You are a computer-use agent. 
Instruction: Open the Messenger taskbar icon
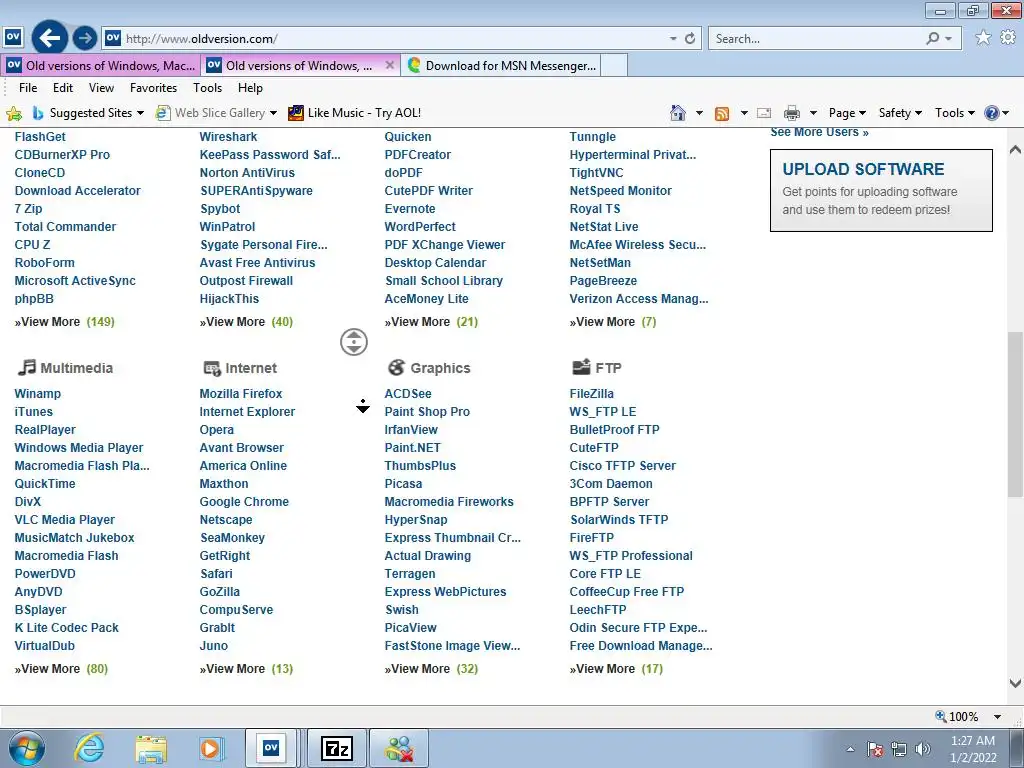tap(399, 748)
